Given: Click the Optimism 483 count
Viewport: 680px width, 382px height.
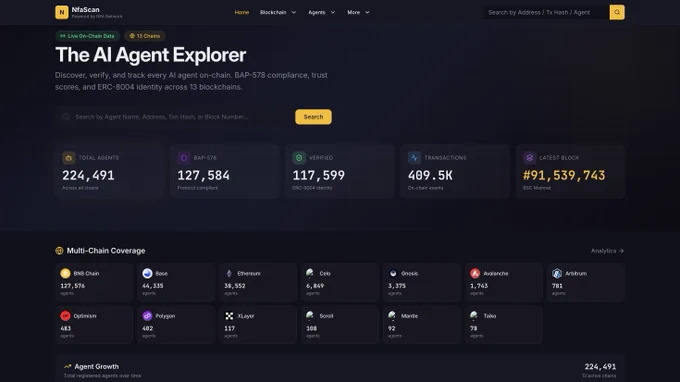Looking at the screenshot, I should tap(65, 328).
